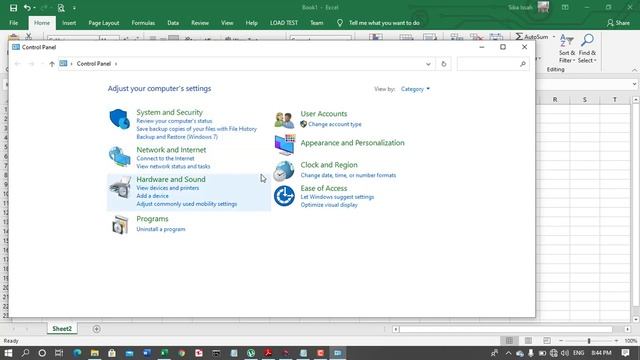This screenshot has height=360, width=640.
Task: Click the AutoSum sigma icon in Excel
Action: pyautogui.click(x=519, y=37)
